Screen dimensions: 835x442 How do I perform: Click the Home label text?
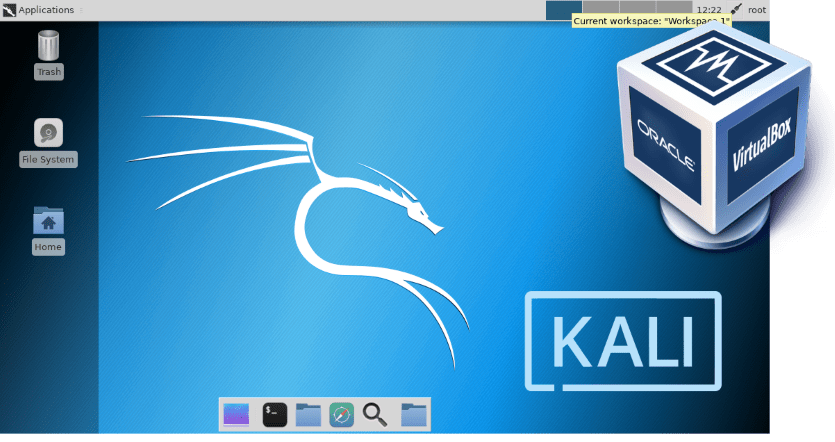[x=48, y=247]
